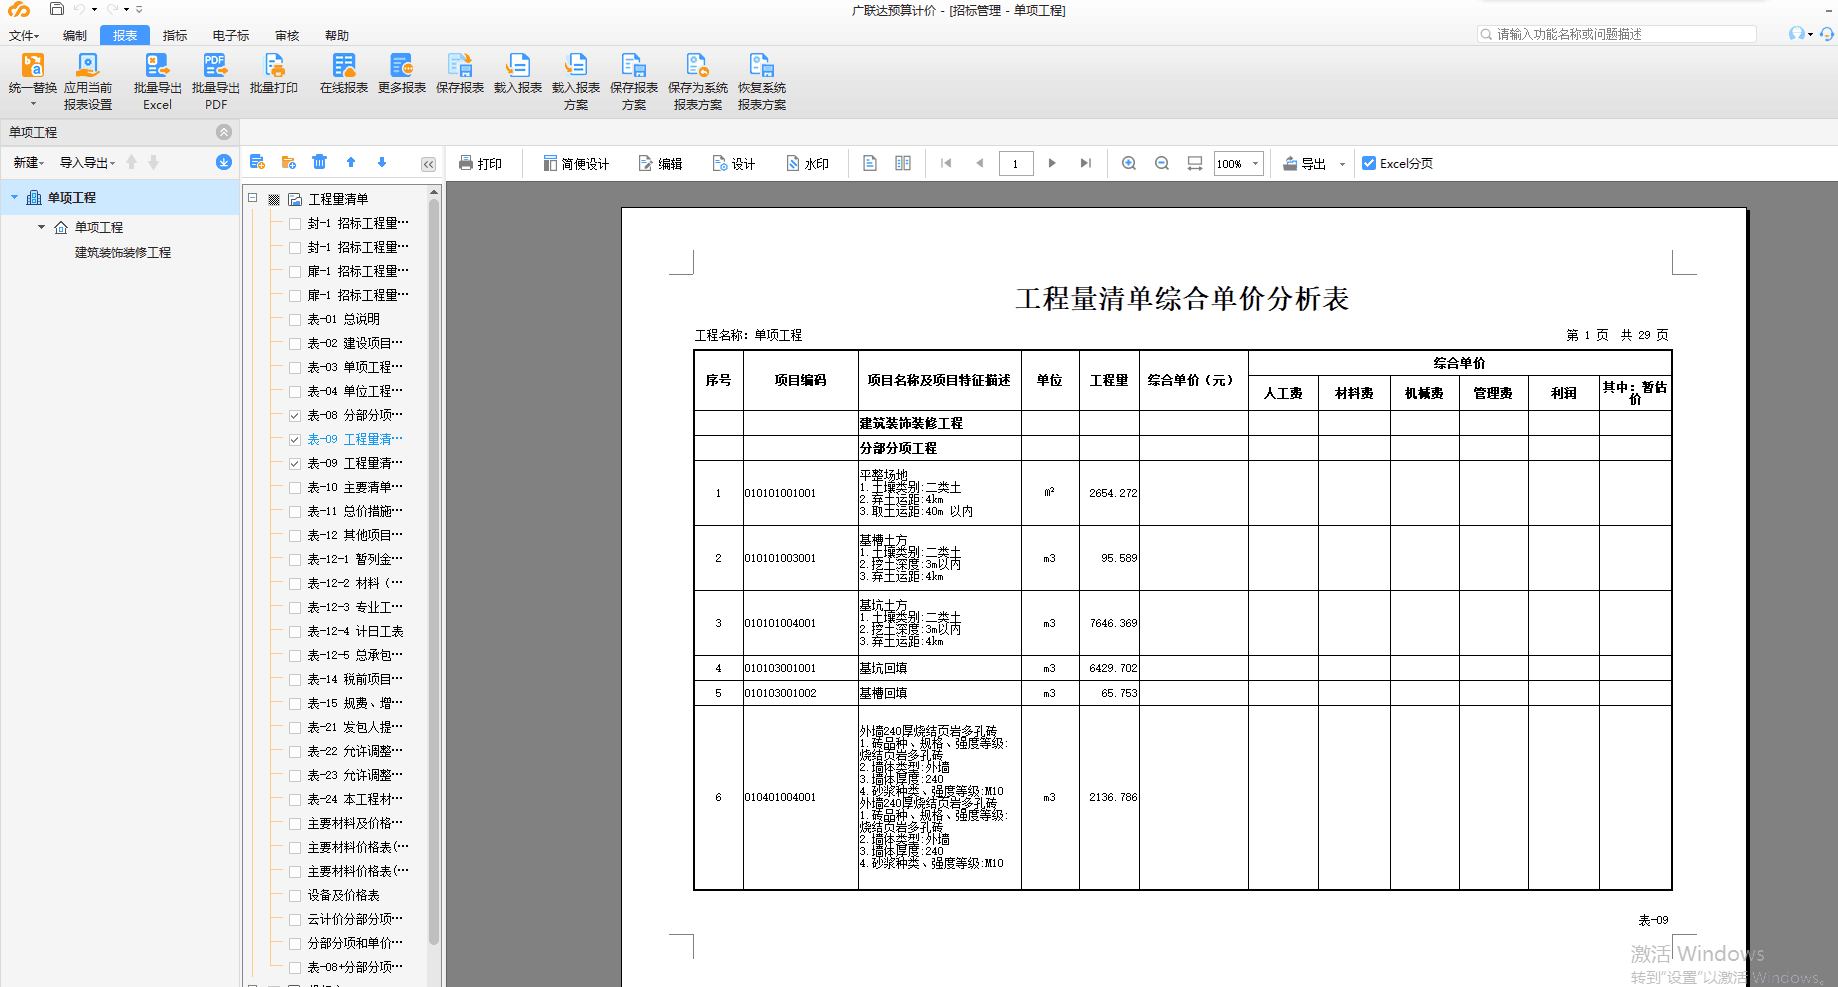
Task: Click the move up arrow in report list toolbar
Action: pos(351,162)
